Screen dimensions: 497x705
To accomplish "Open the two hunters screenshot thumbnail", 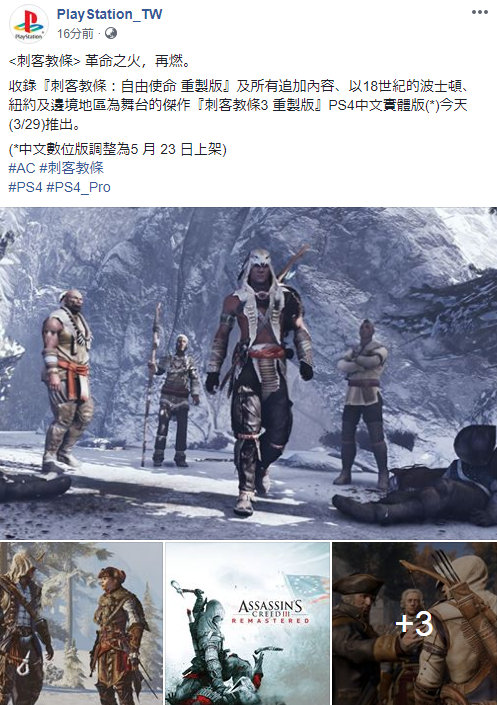I will (81, 624).
